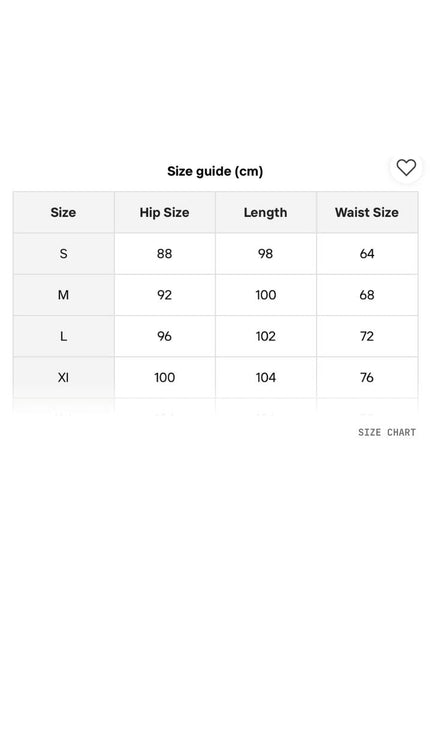Click the Length column header
The image size is (430, 752).
(x=265, y=212)
